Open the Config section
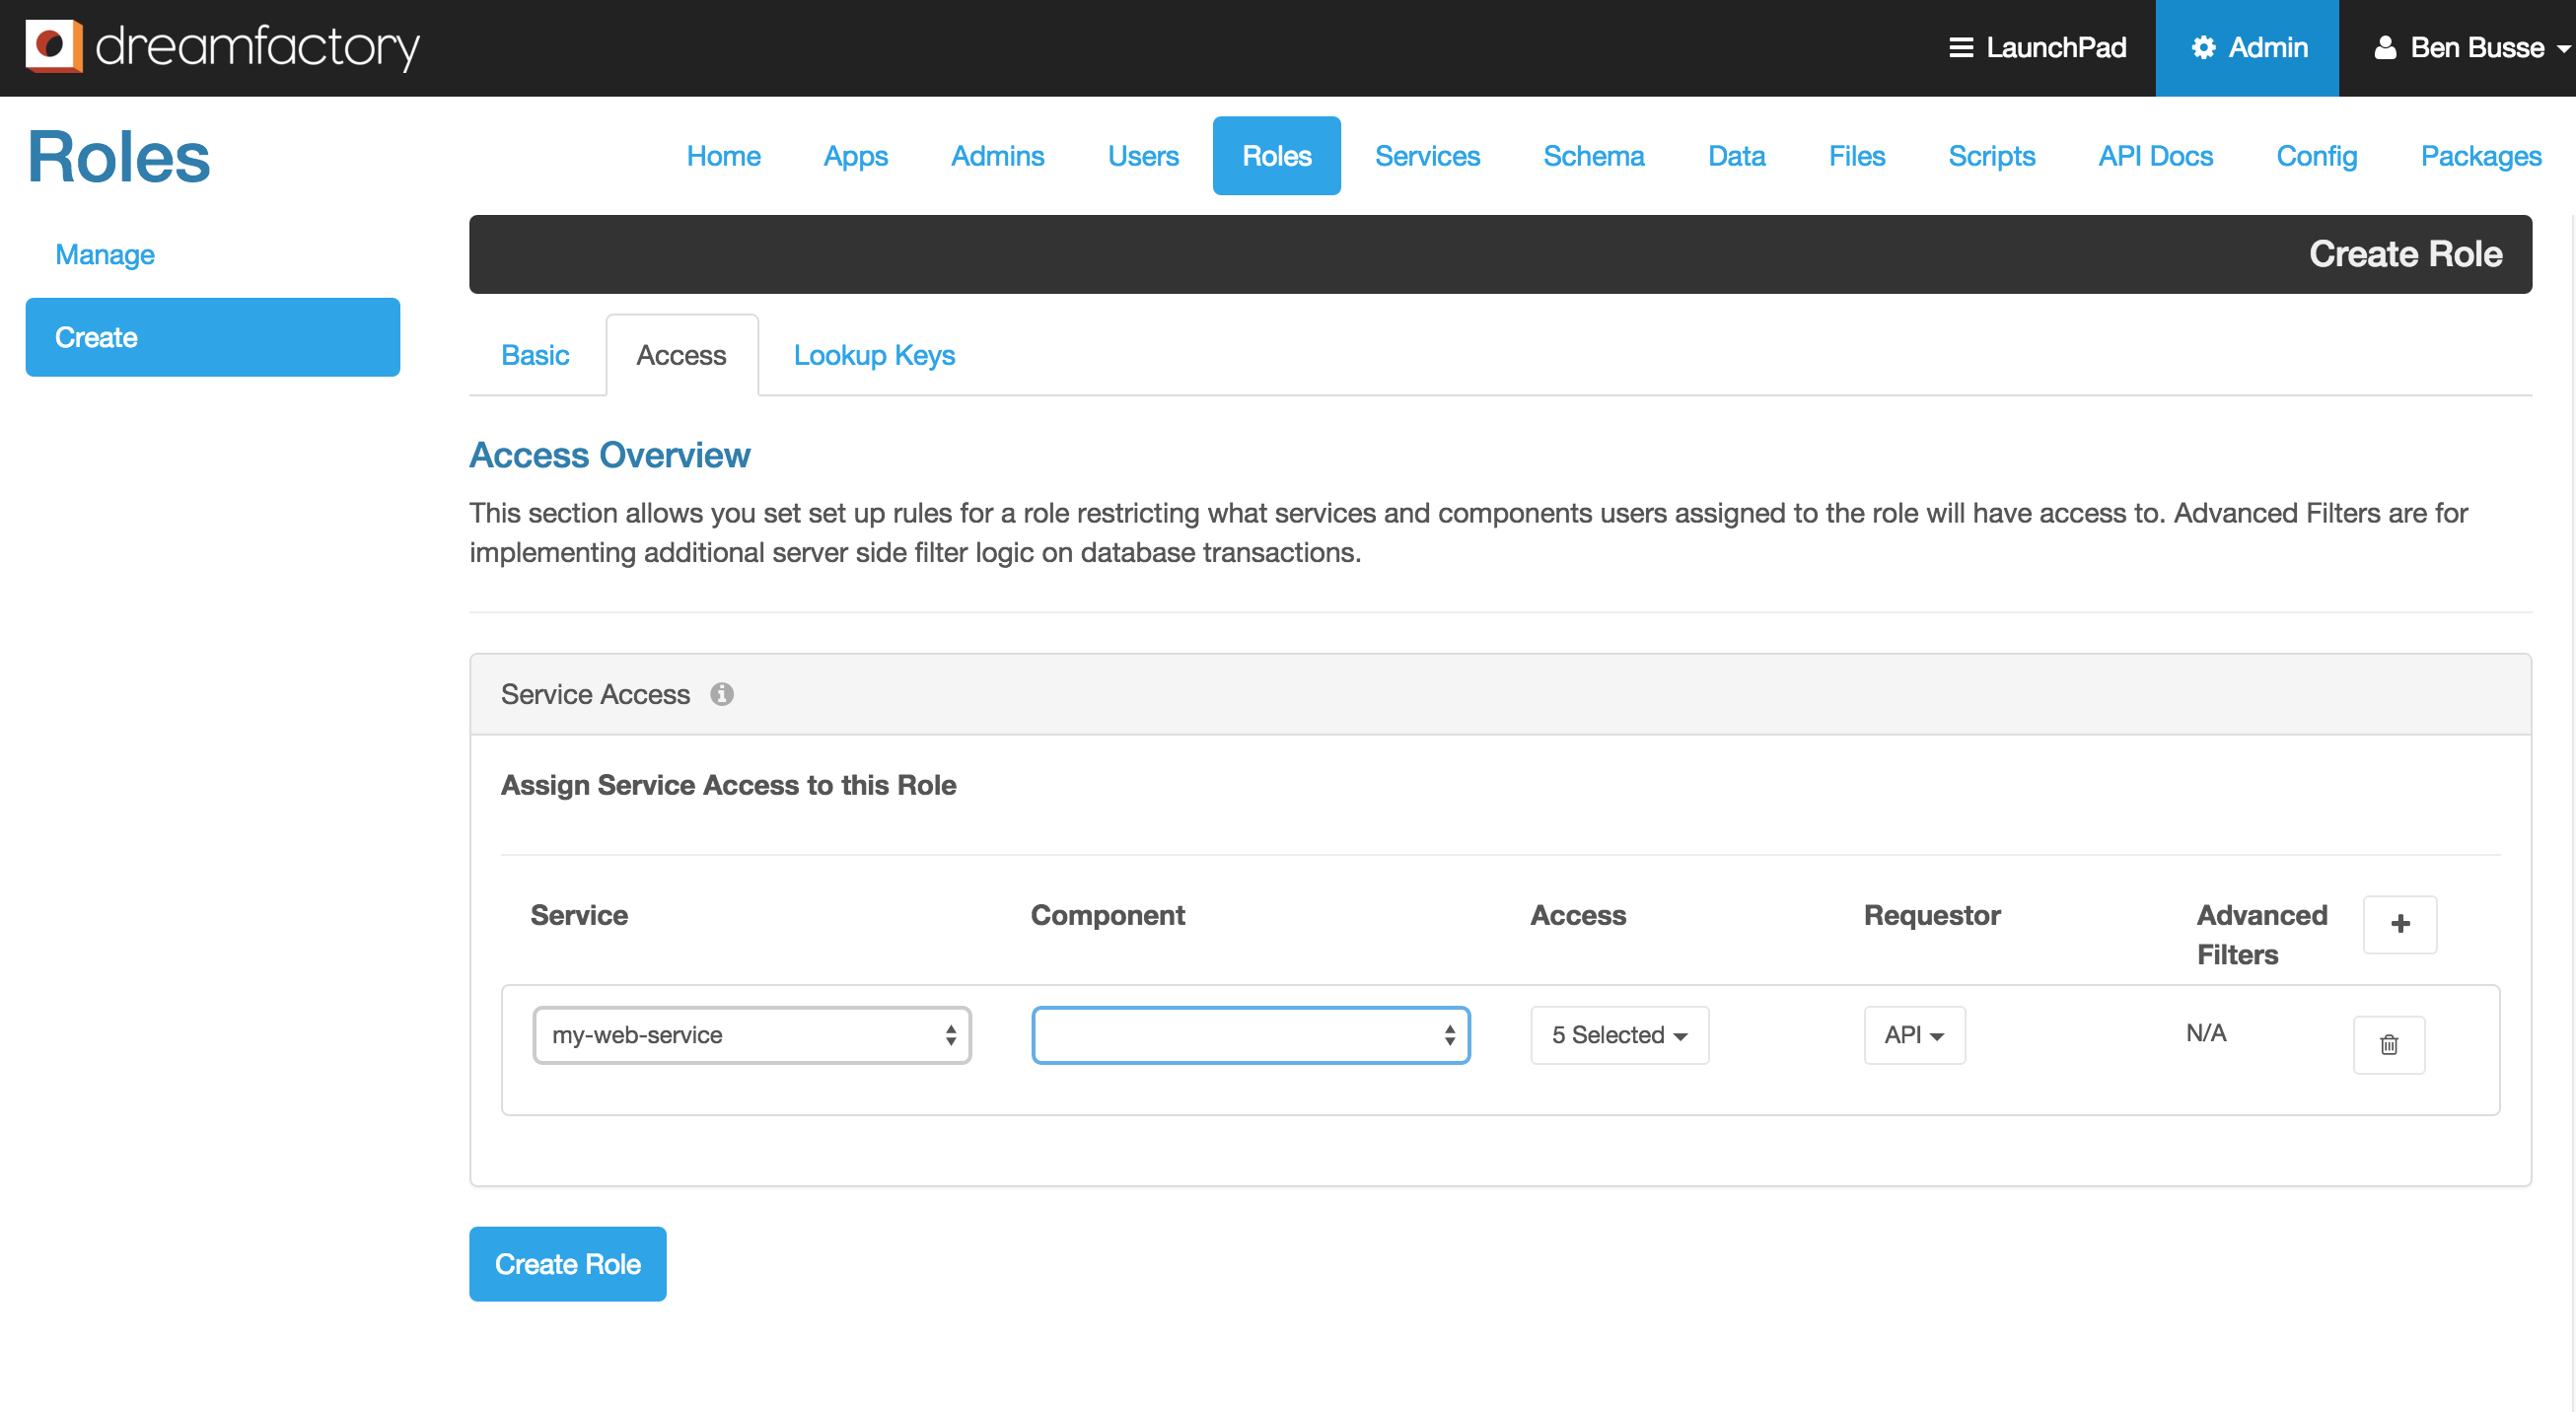Image resolution: width=2576 pixels, height=1412 pixels. 2317,156
